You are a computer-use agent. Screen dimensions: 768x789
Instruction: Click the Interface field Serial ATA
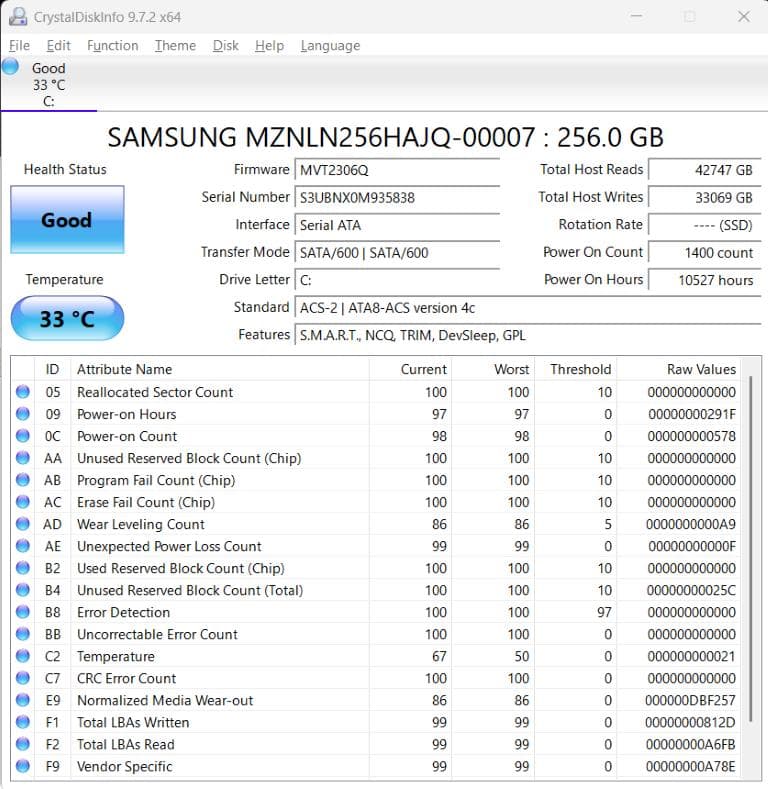point(397,225)
